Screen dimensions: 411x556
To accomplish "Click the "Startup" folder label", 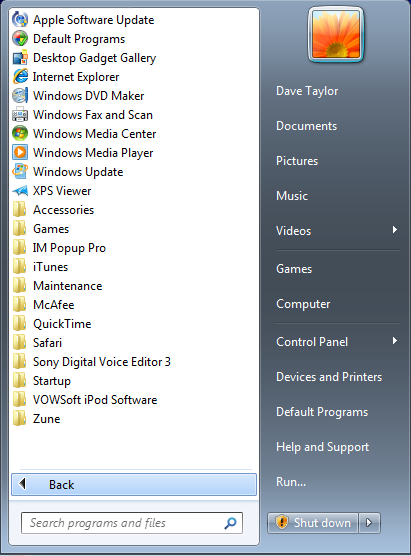I will click(52, 381).
